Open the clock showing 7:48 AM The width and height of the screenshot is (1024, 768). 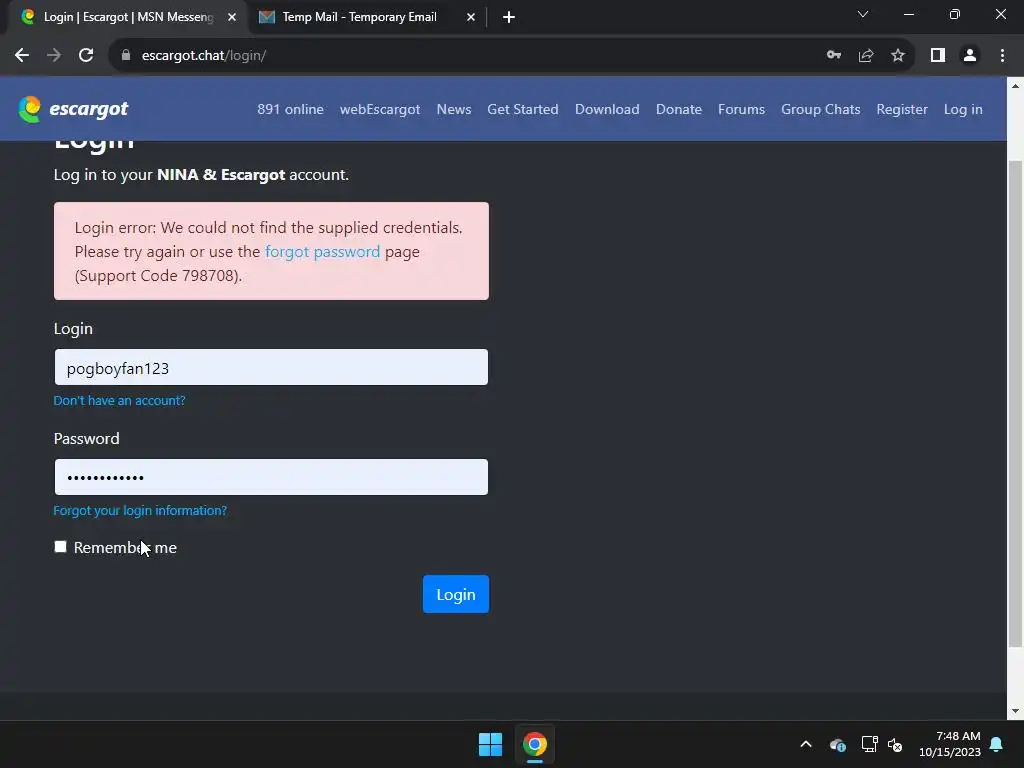[x=950, y=744]
